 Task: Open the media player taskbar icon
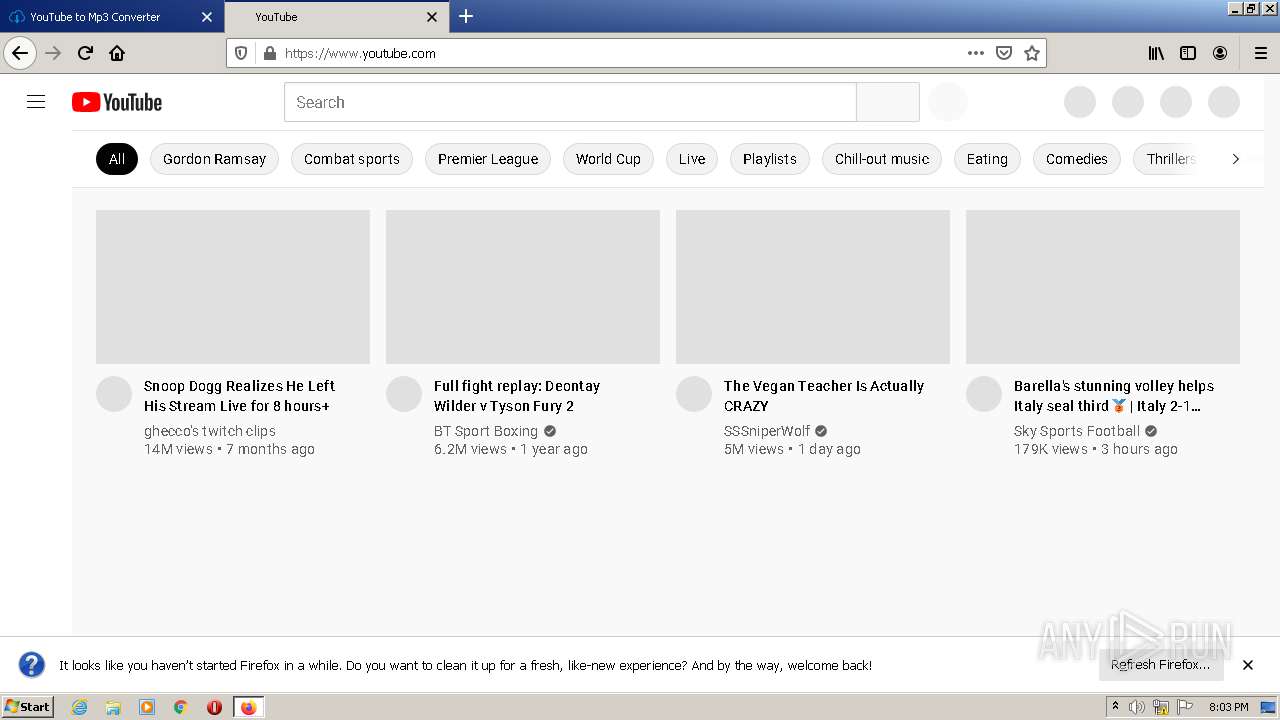tap(147, 707)
